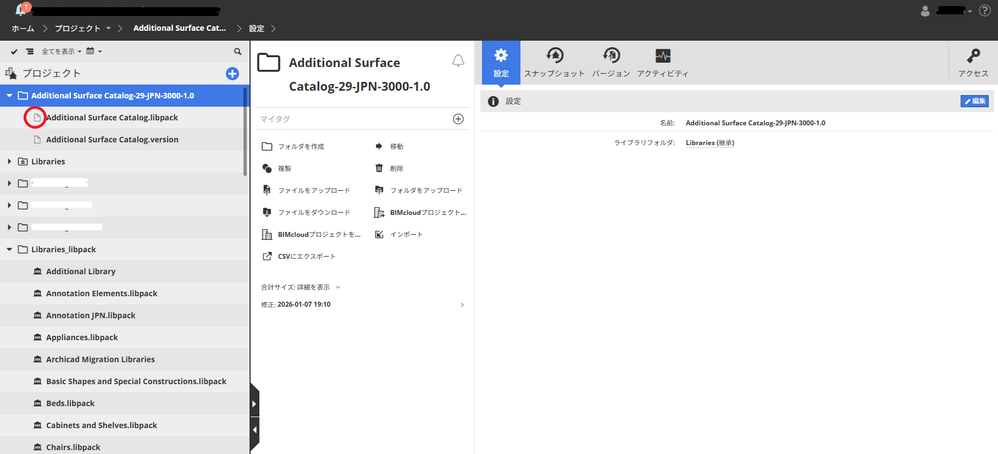This screenshot has width=998, height=454.
Task: Go to ホーム in the breadcrumb
Action: tap(23, 29)
